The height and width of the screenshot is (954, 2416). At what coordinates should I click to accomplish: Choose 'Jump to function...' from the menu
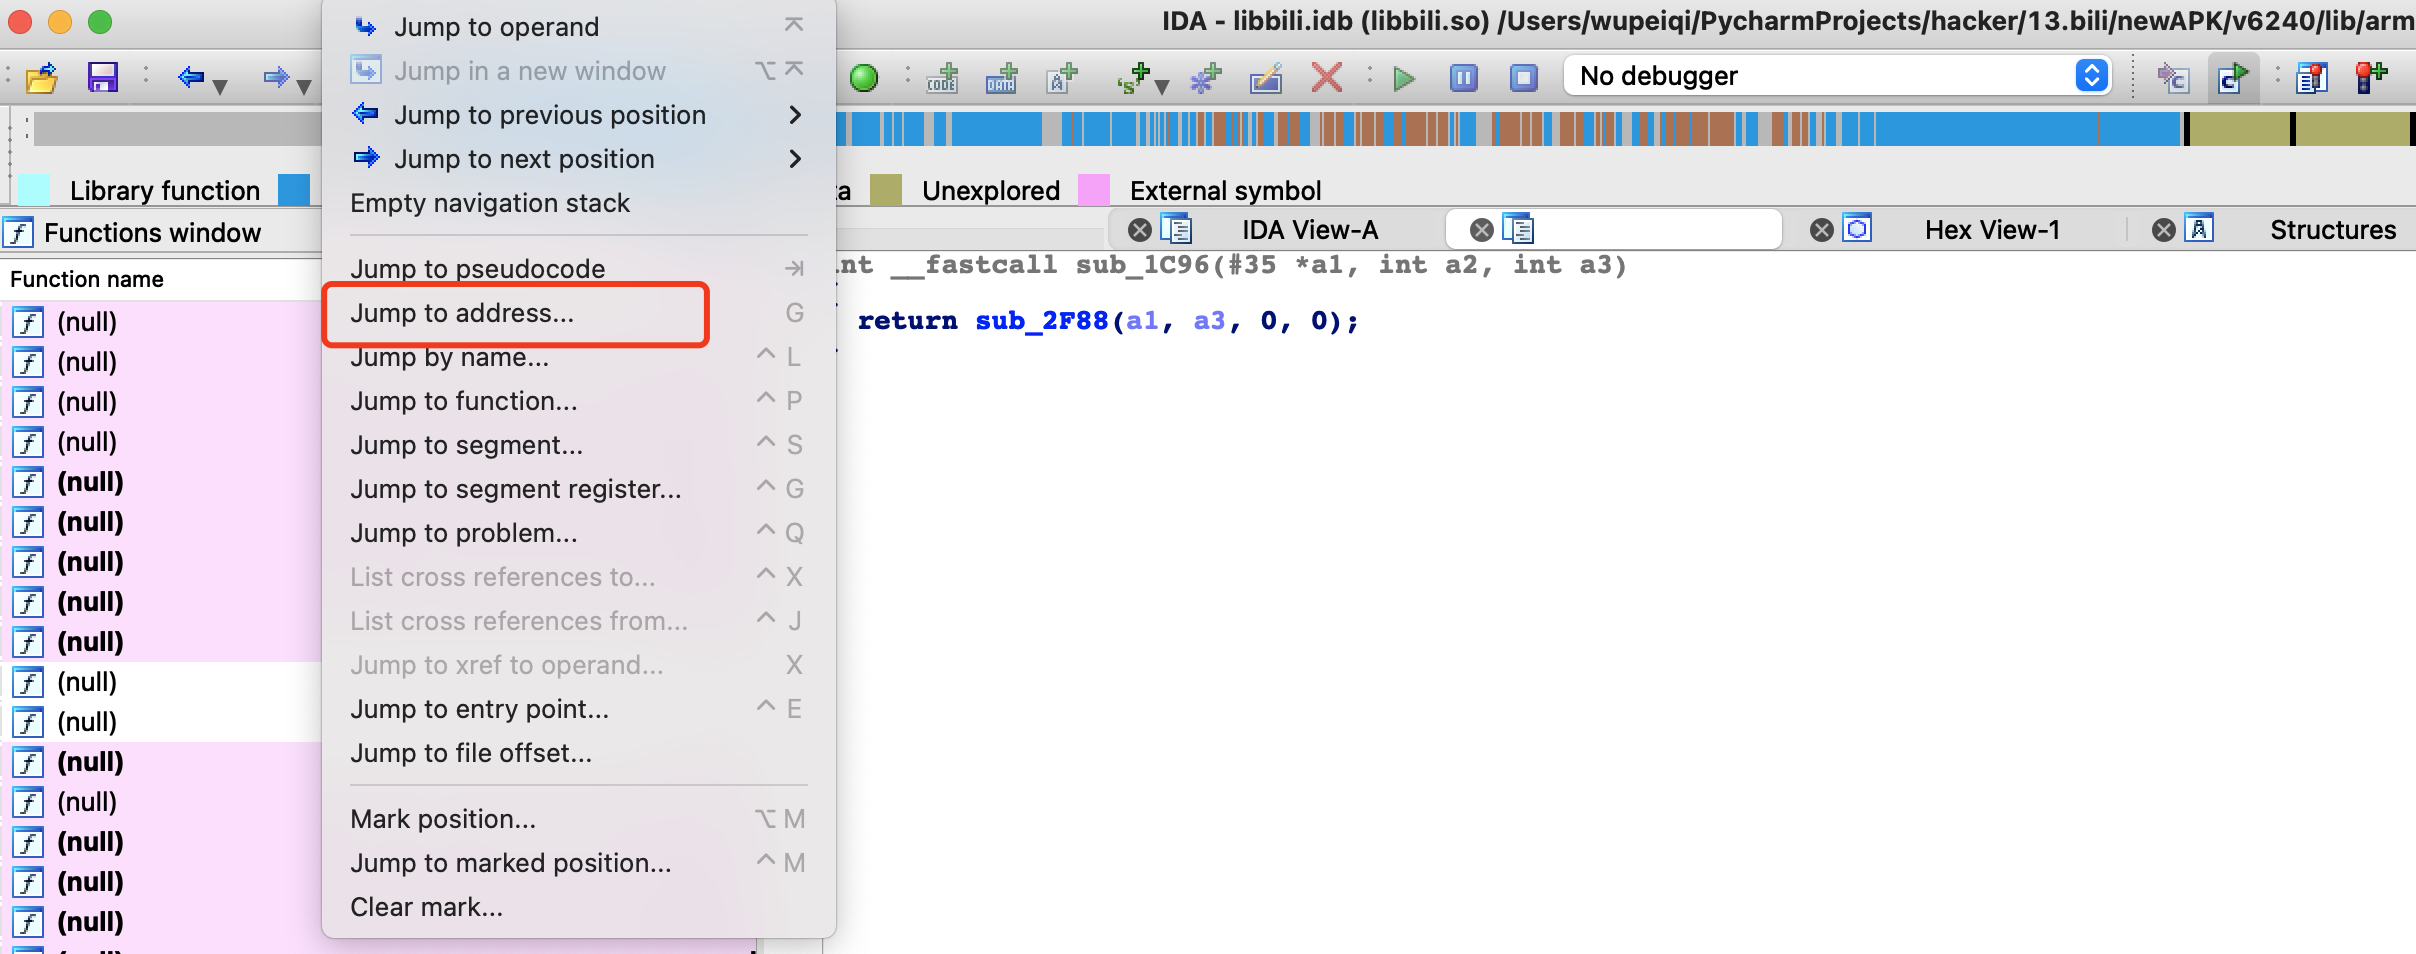578,401
